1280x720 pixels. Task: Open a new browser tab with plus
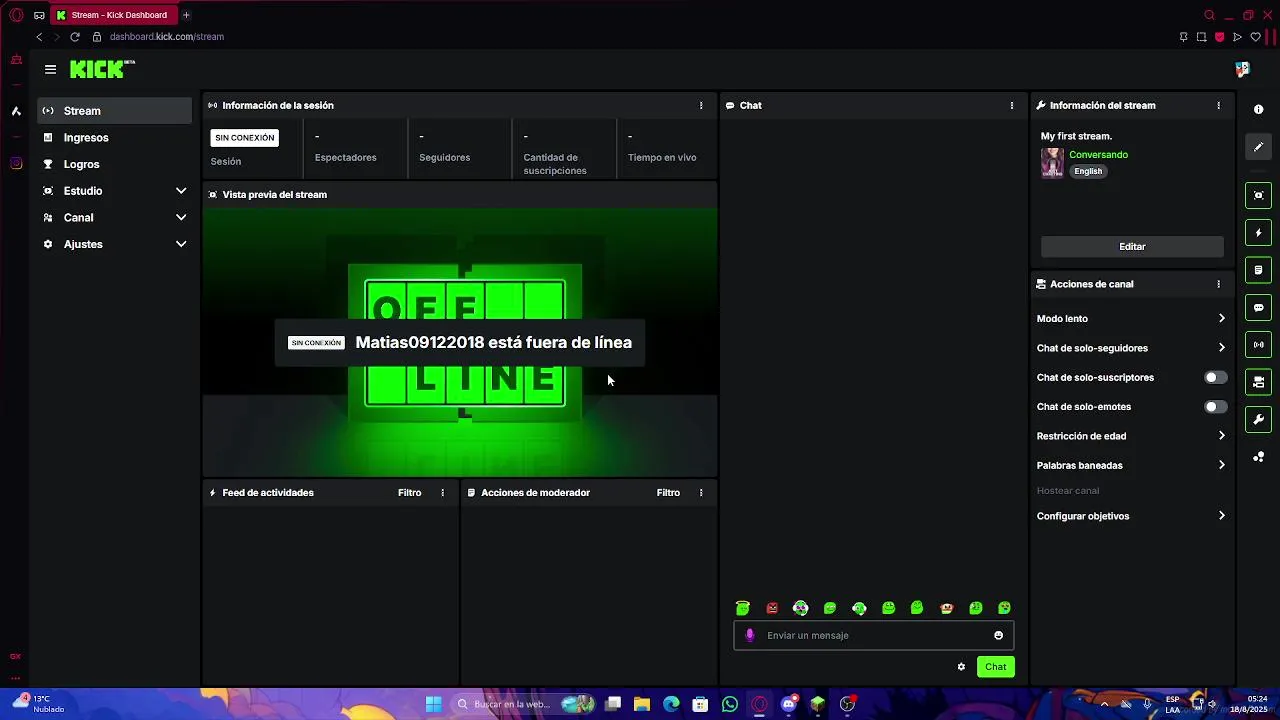click(x=186, y=15)
